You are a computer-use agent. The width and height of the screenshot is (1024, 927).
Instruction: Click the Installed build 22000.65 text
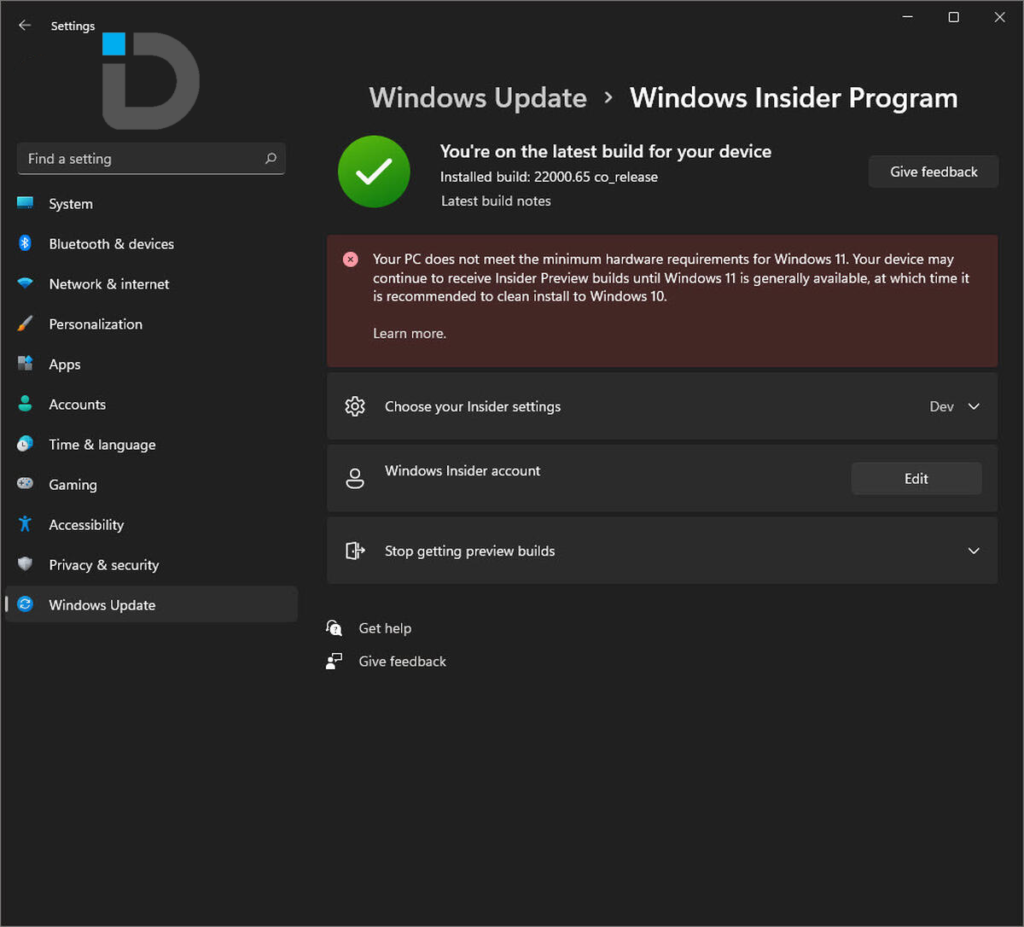tap(549, 177)
